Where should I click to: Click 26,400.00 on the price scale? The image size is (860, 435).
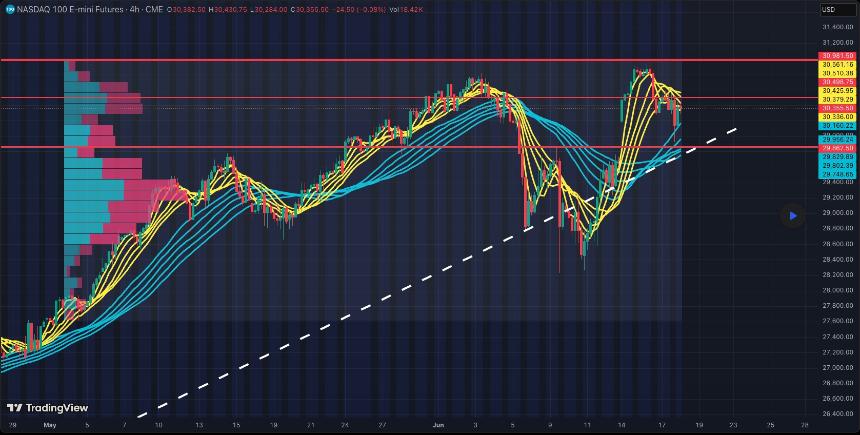pos(837,414)
